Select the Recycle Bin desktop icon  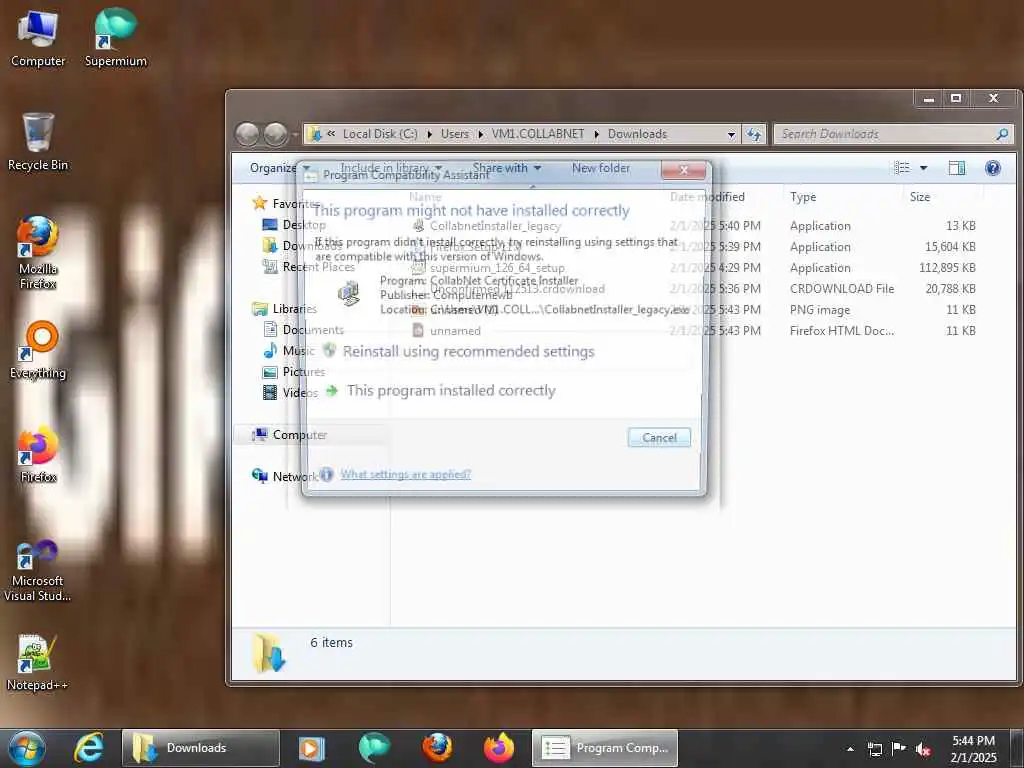pos(37,142)
